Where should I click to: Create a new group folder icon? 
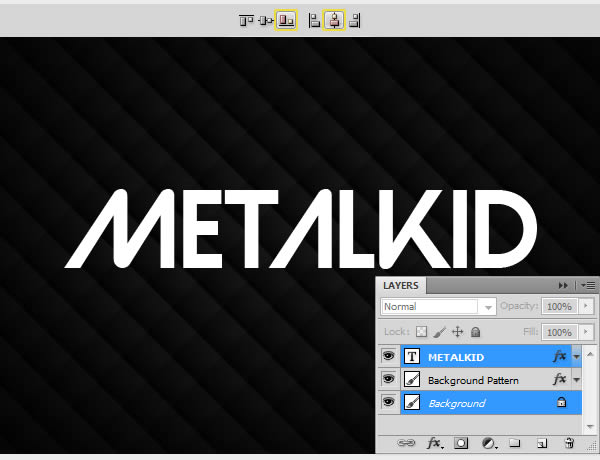pyautogui.click(x=515, y=443)
